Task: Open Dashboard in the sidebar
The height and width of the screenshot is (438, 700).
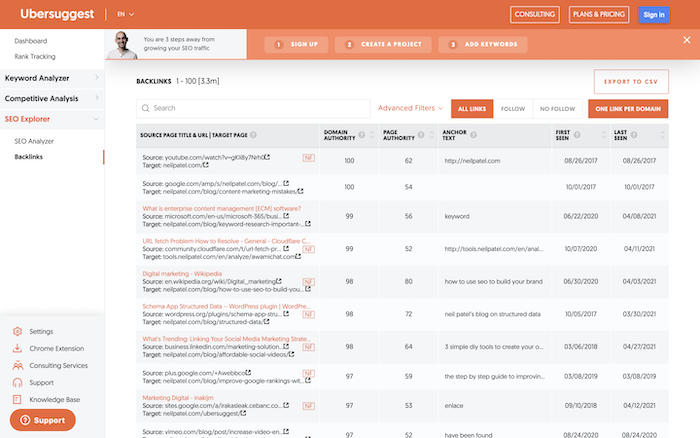Action: pos(31,41)
